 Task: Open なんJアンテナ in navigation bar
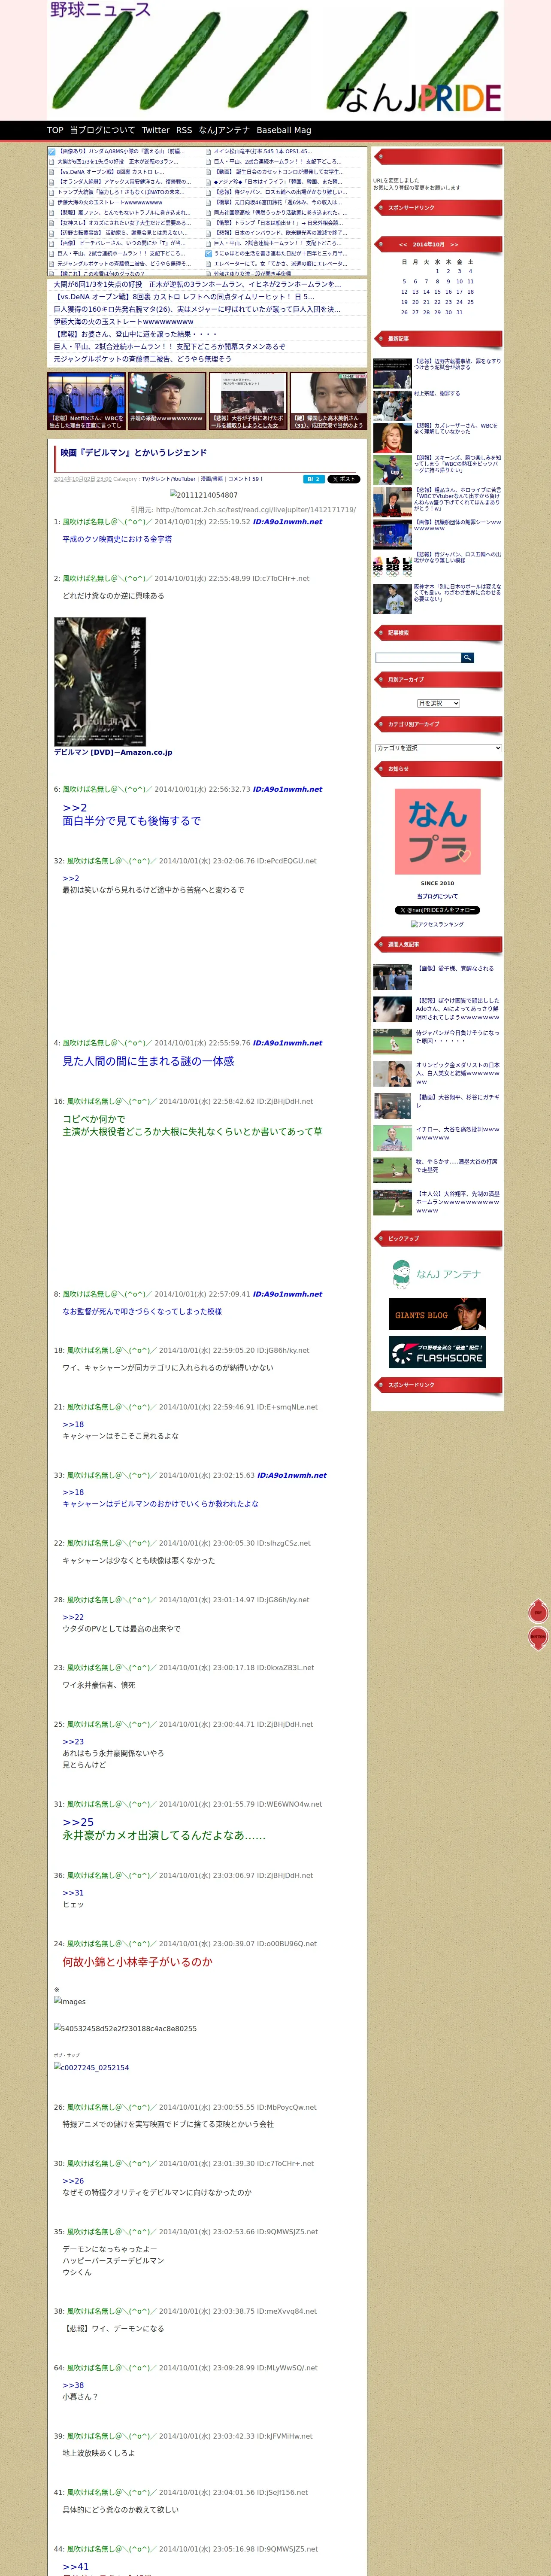(224, 130)
